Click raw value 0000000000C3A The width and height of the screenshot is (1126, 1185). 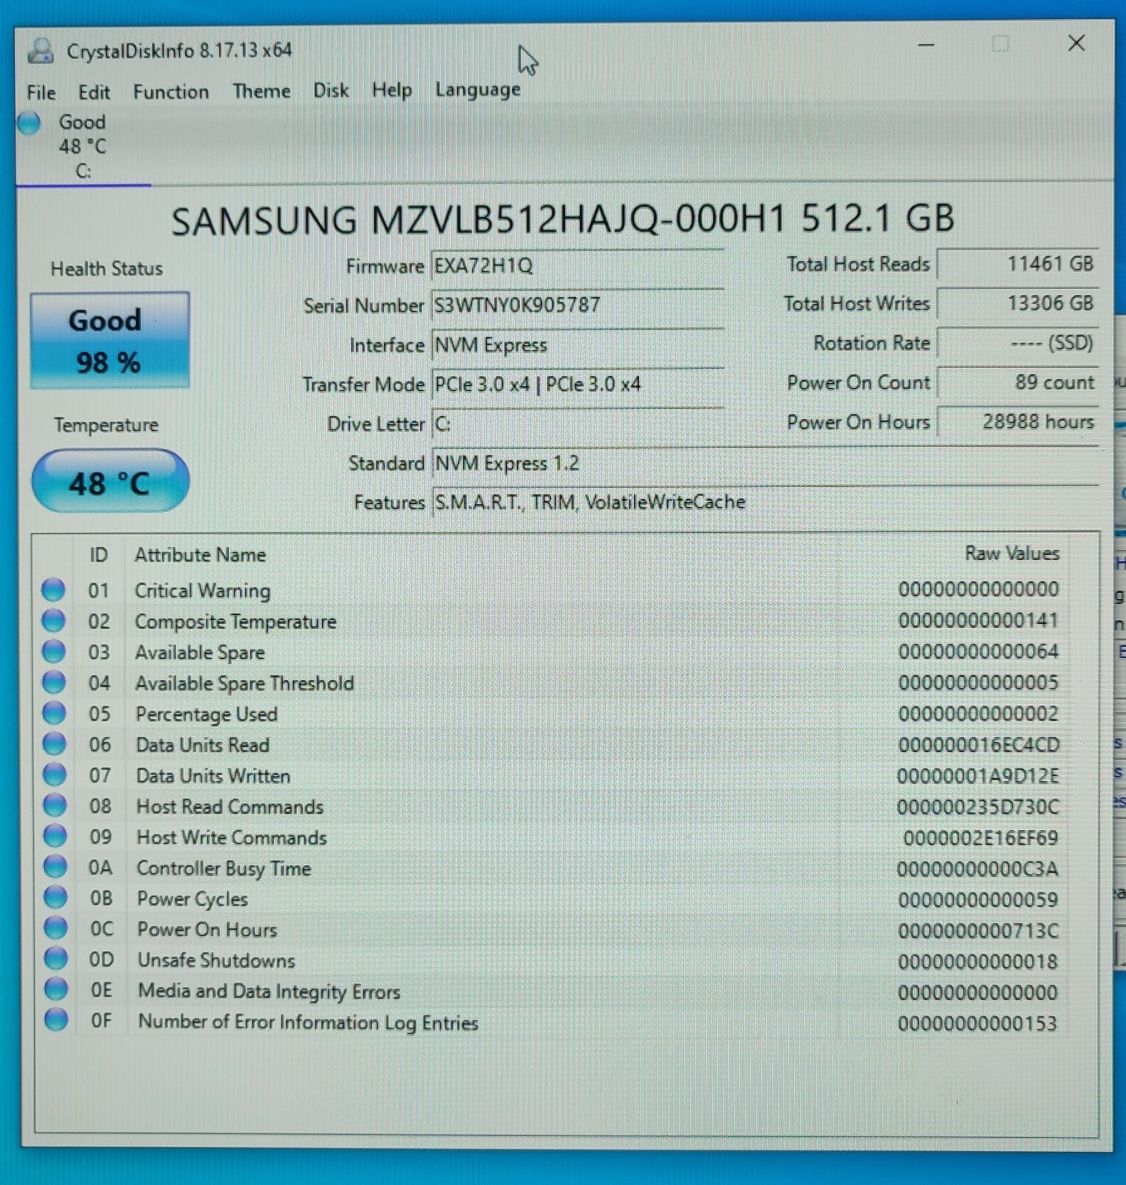tap(977, 869)
